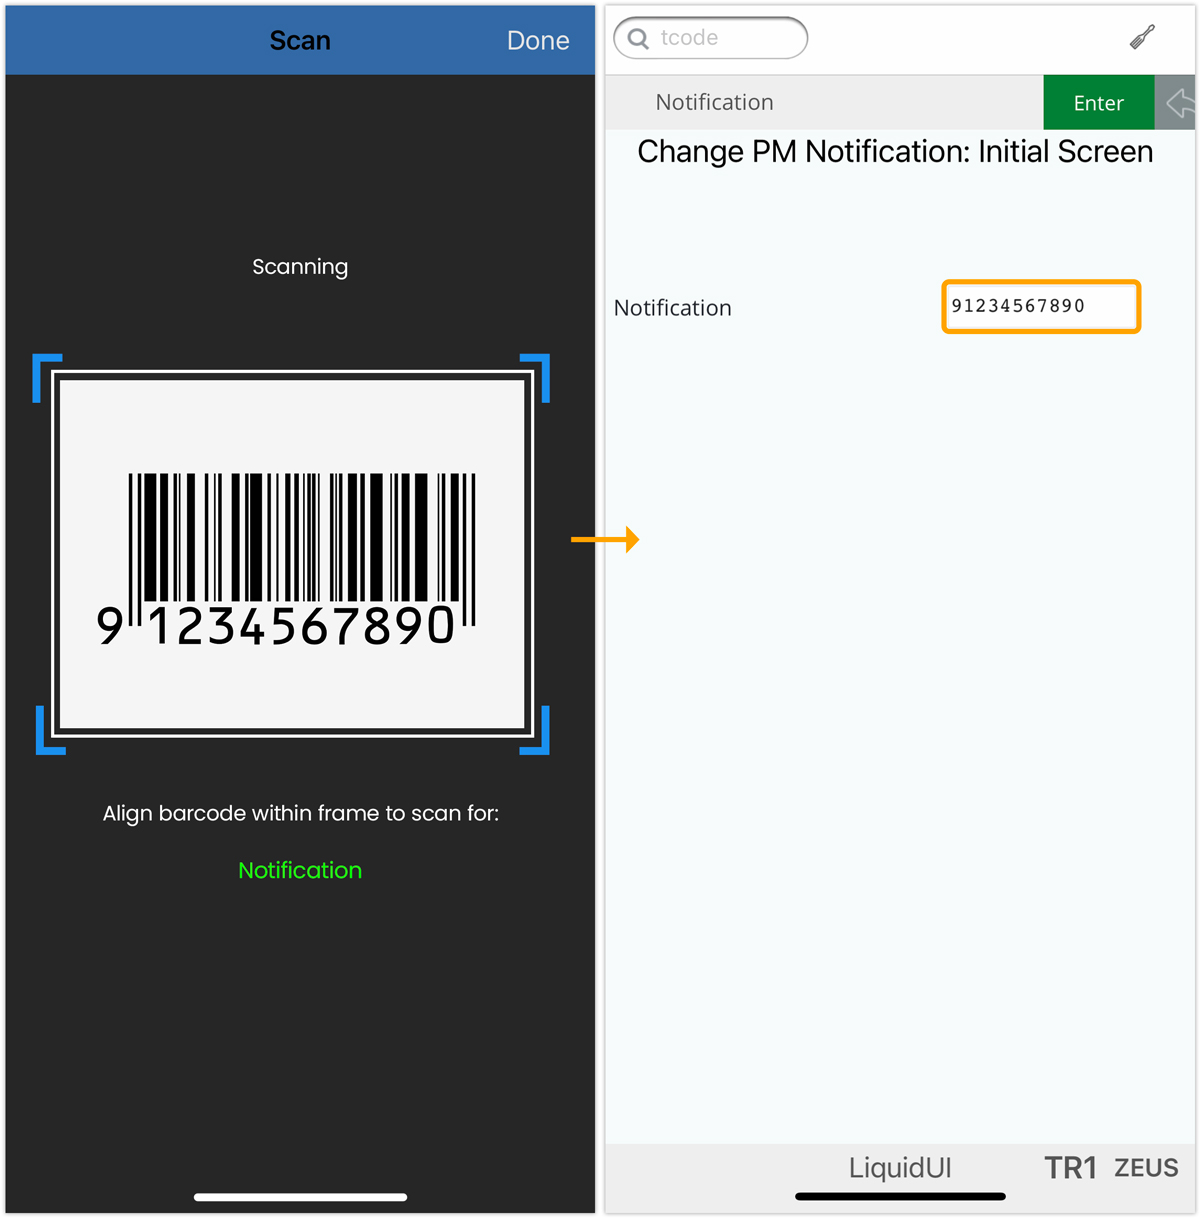This screenshot has width=1200, height=1218.
Task: Tap the black home indicator bar
Action: click(x=900, y=1196)
